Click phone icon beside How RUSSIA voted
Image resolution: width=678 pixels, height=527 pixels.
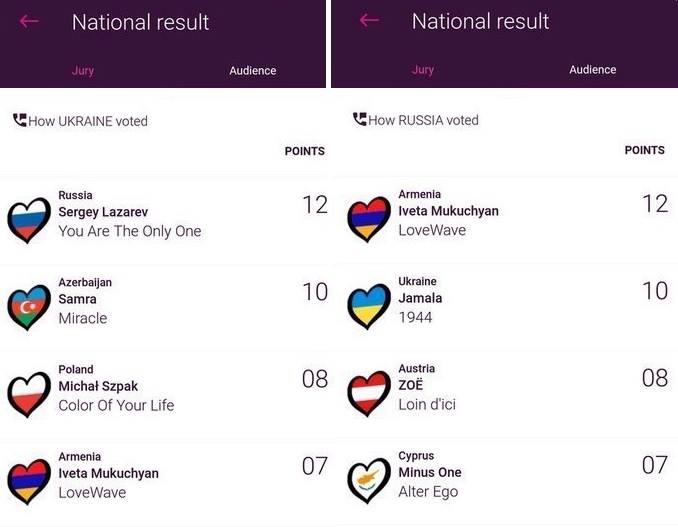tap(360, 119)
